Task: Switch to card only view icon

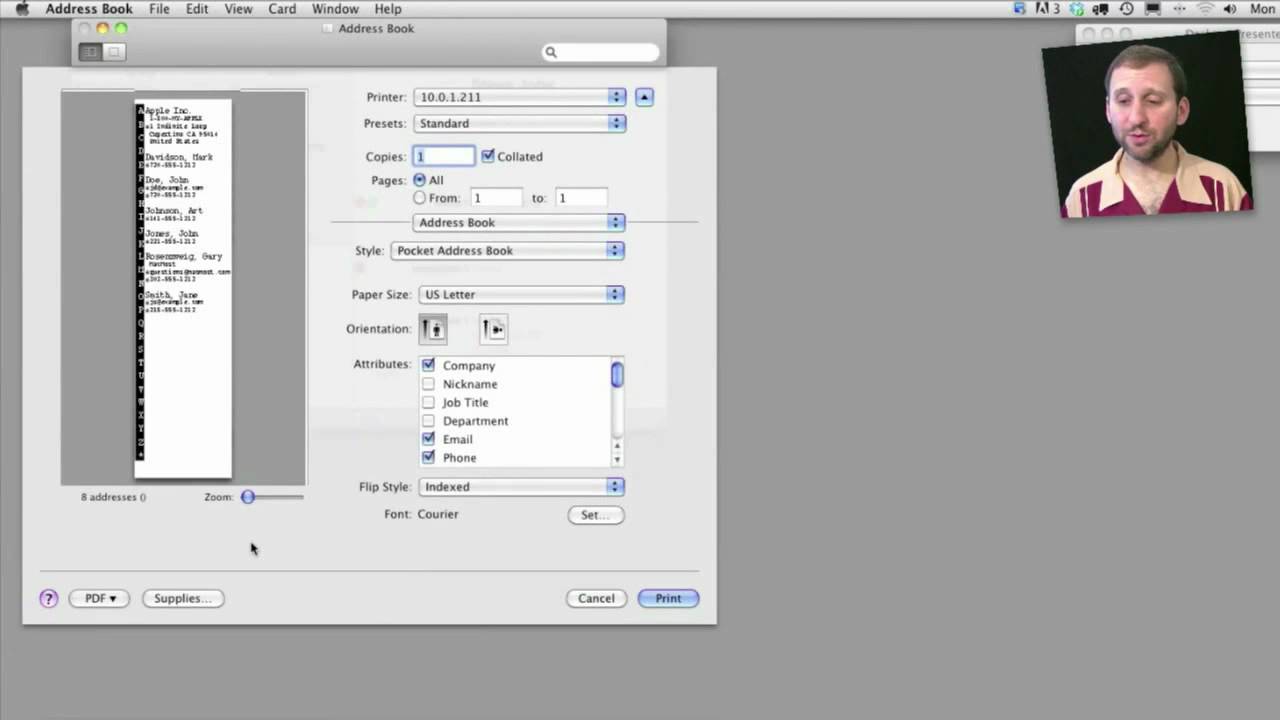Action: 114,52
